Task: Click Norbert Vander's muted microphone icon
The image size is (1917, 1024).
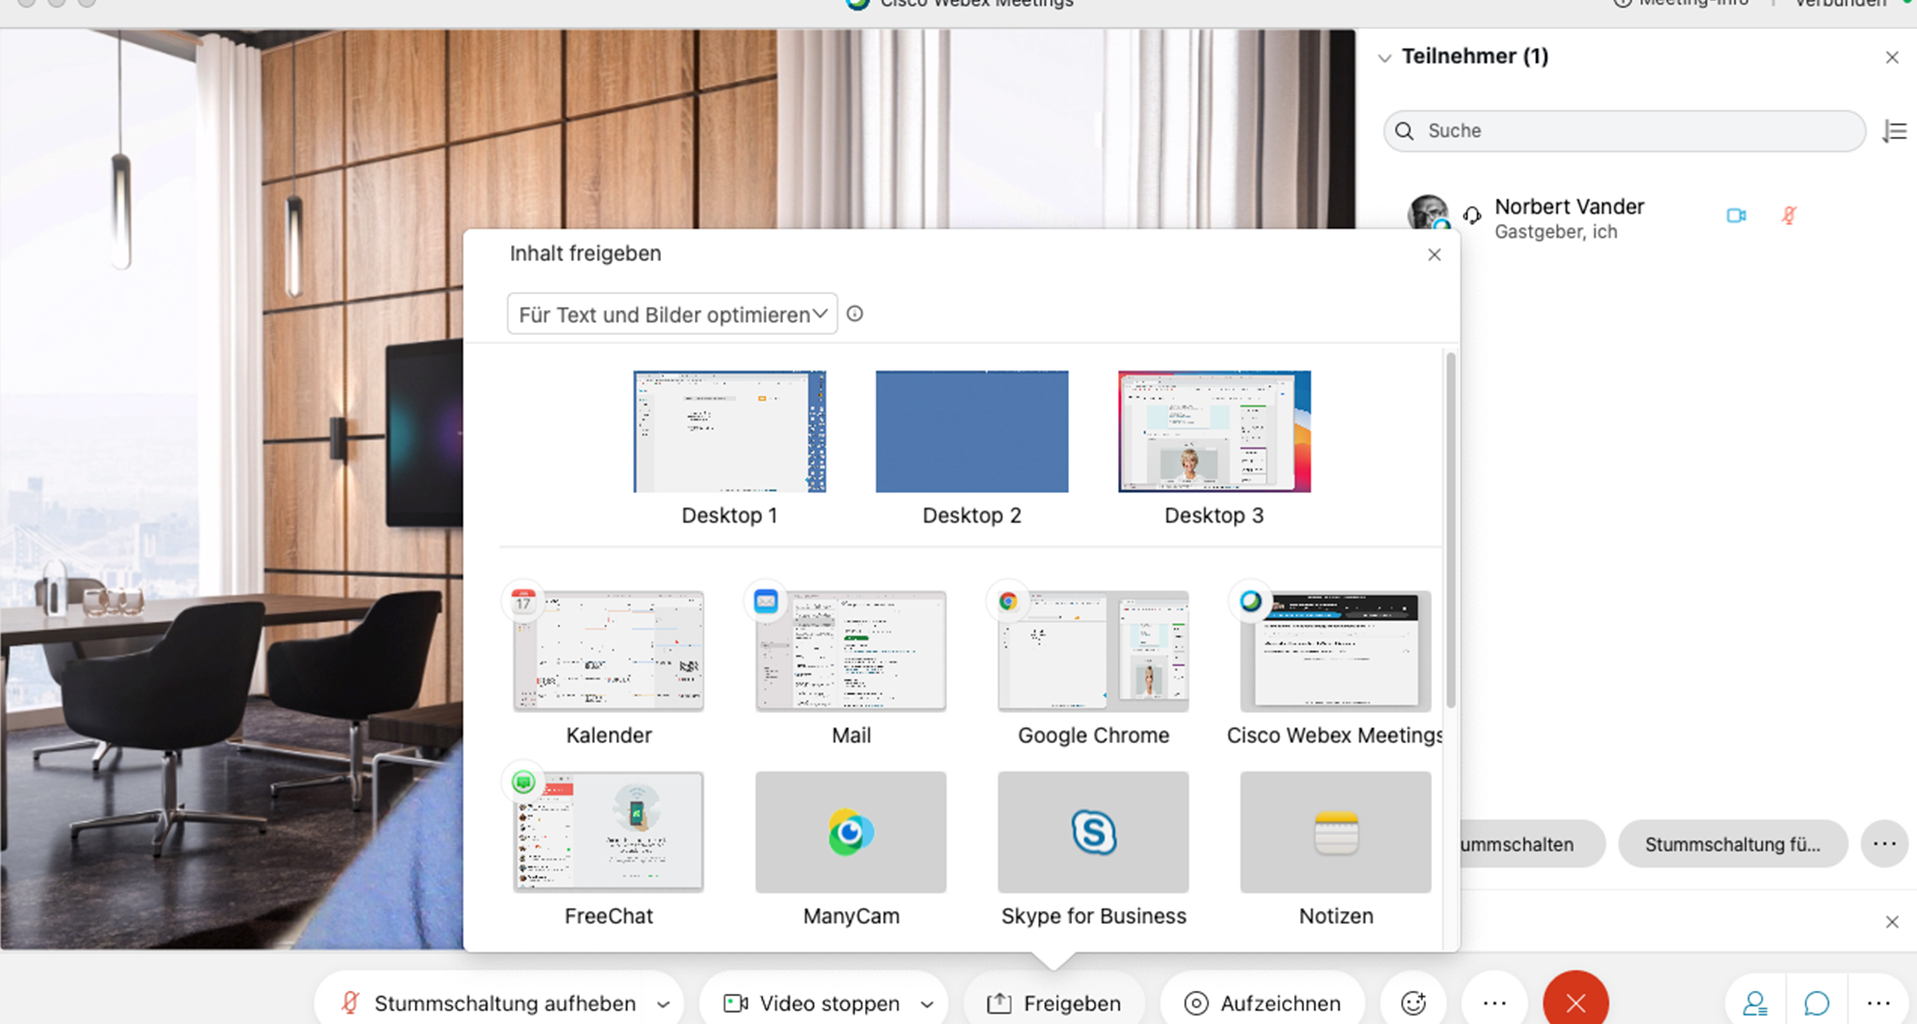Action: pos(1789,215)
